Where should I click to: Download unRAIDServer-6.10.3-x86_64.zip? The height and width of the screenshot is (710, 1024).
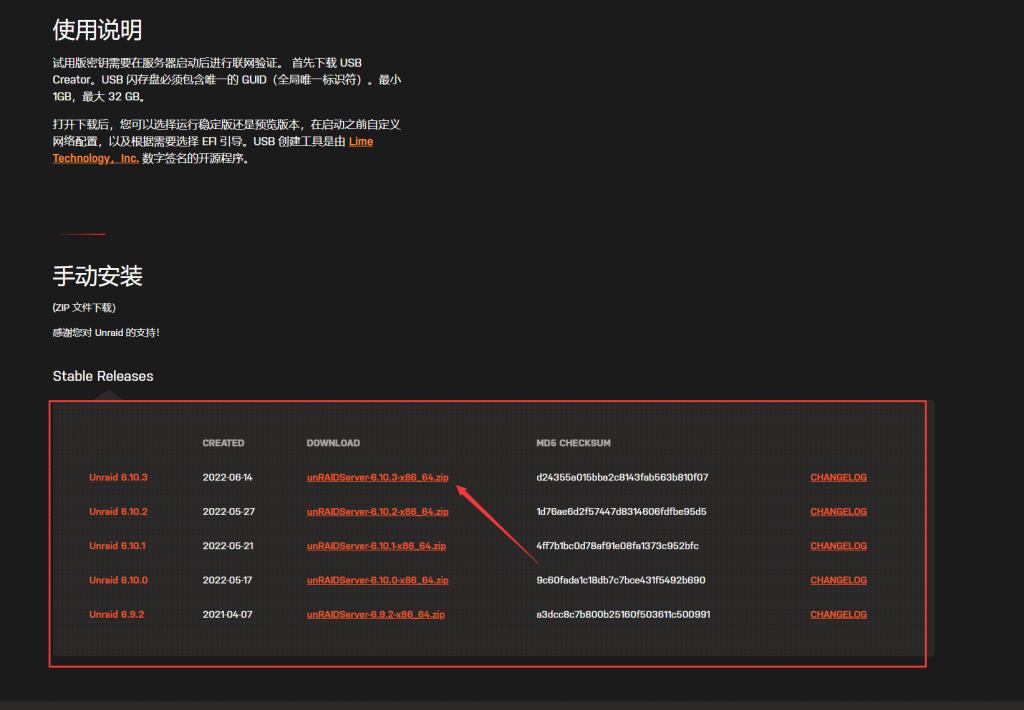377,477
